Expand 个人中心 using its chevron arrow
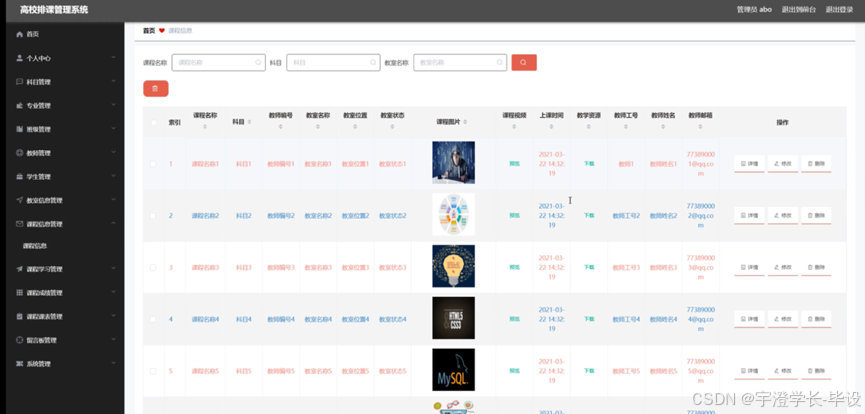 [x=113, y=57]
